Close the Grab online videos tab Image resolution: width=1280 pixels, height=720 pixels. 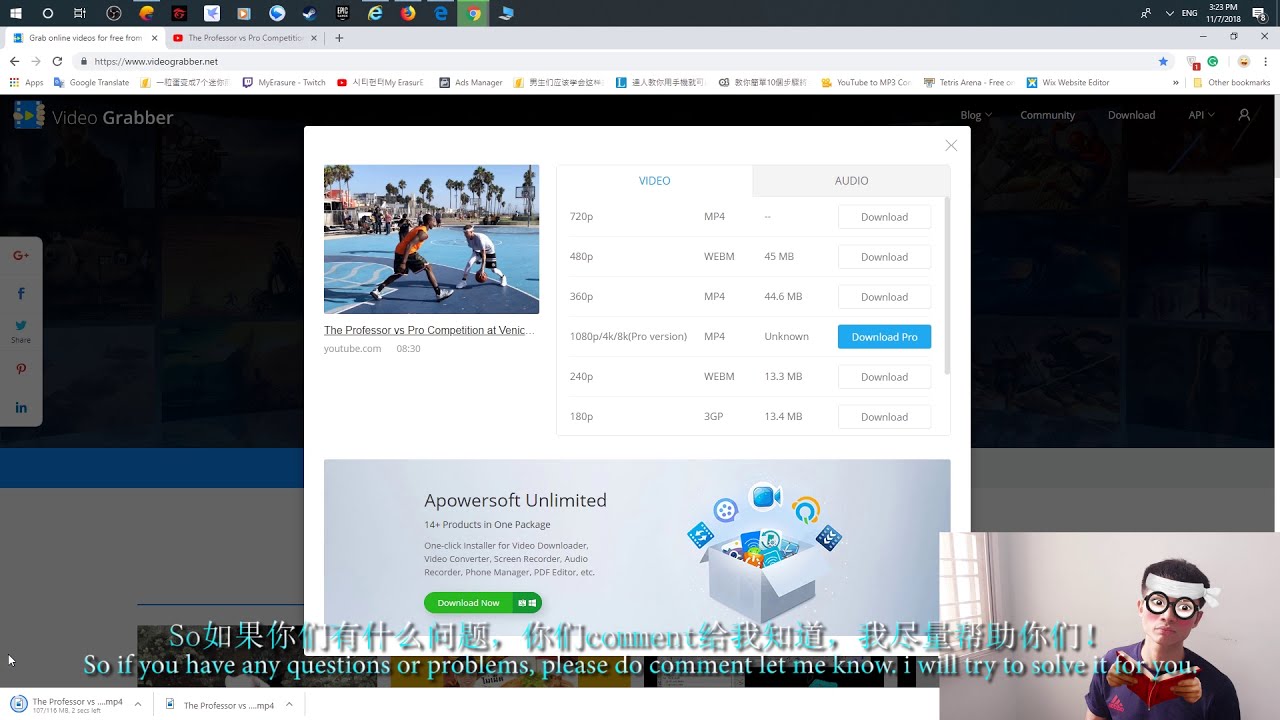tap(154, 38)
